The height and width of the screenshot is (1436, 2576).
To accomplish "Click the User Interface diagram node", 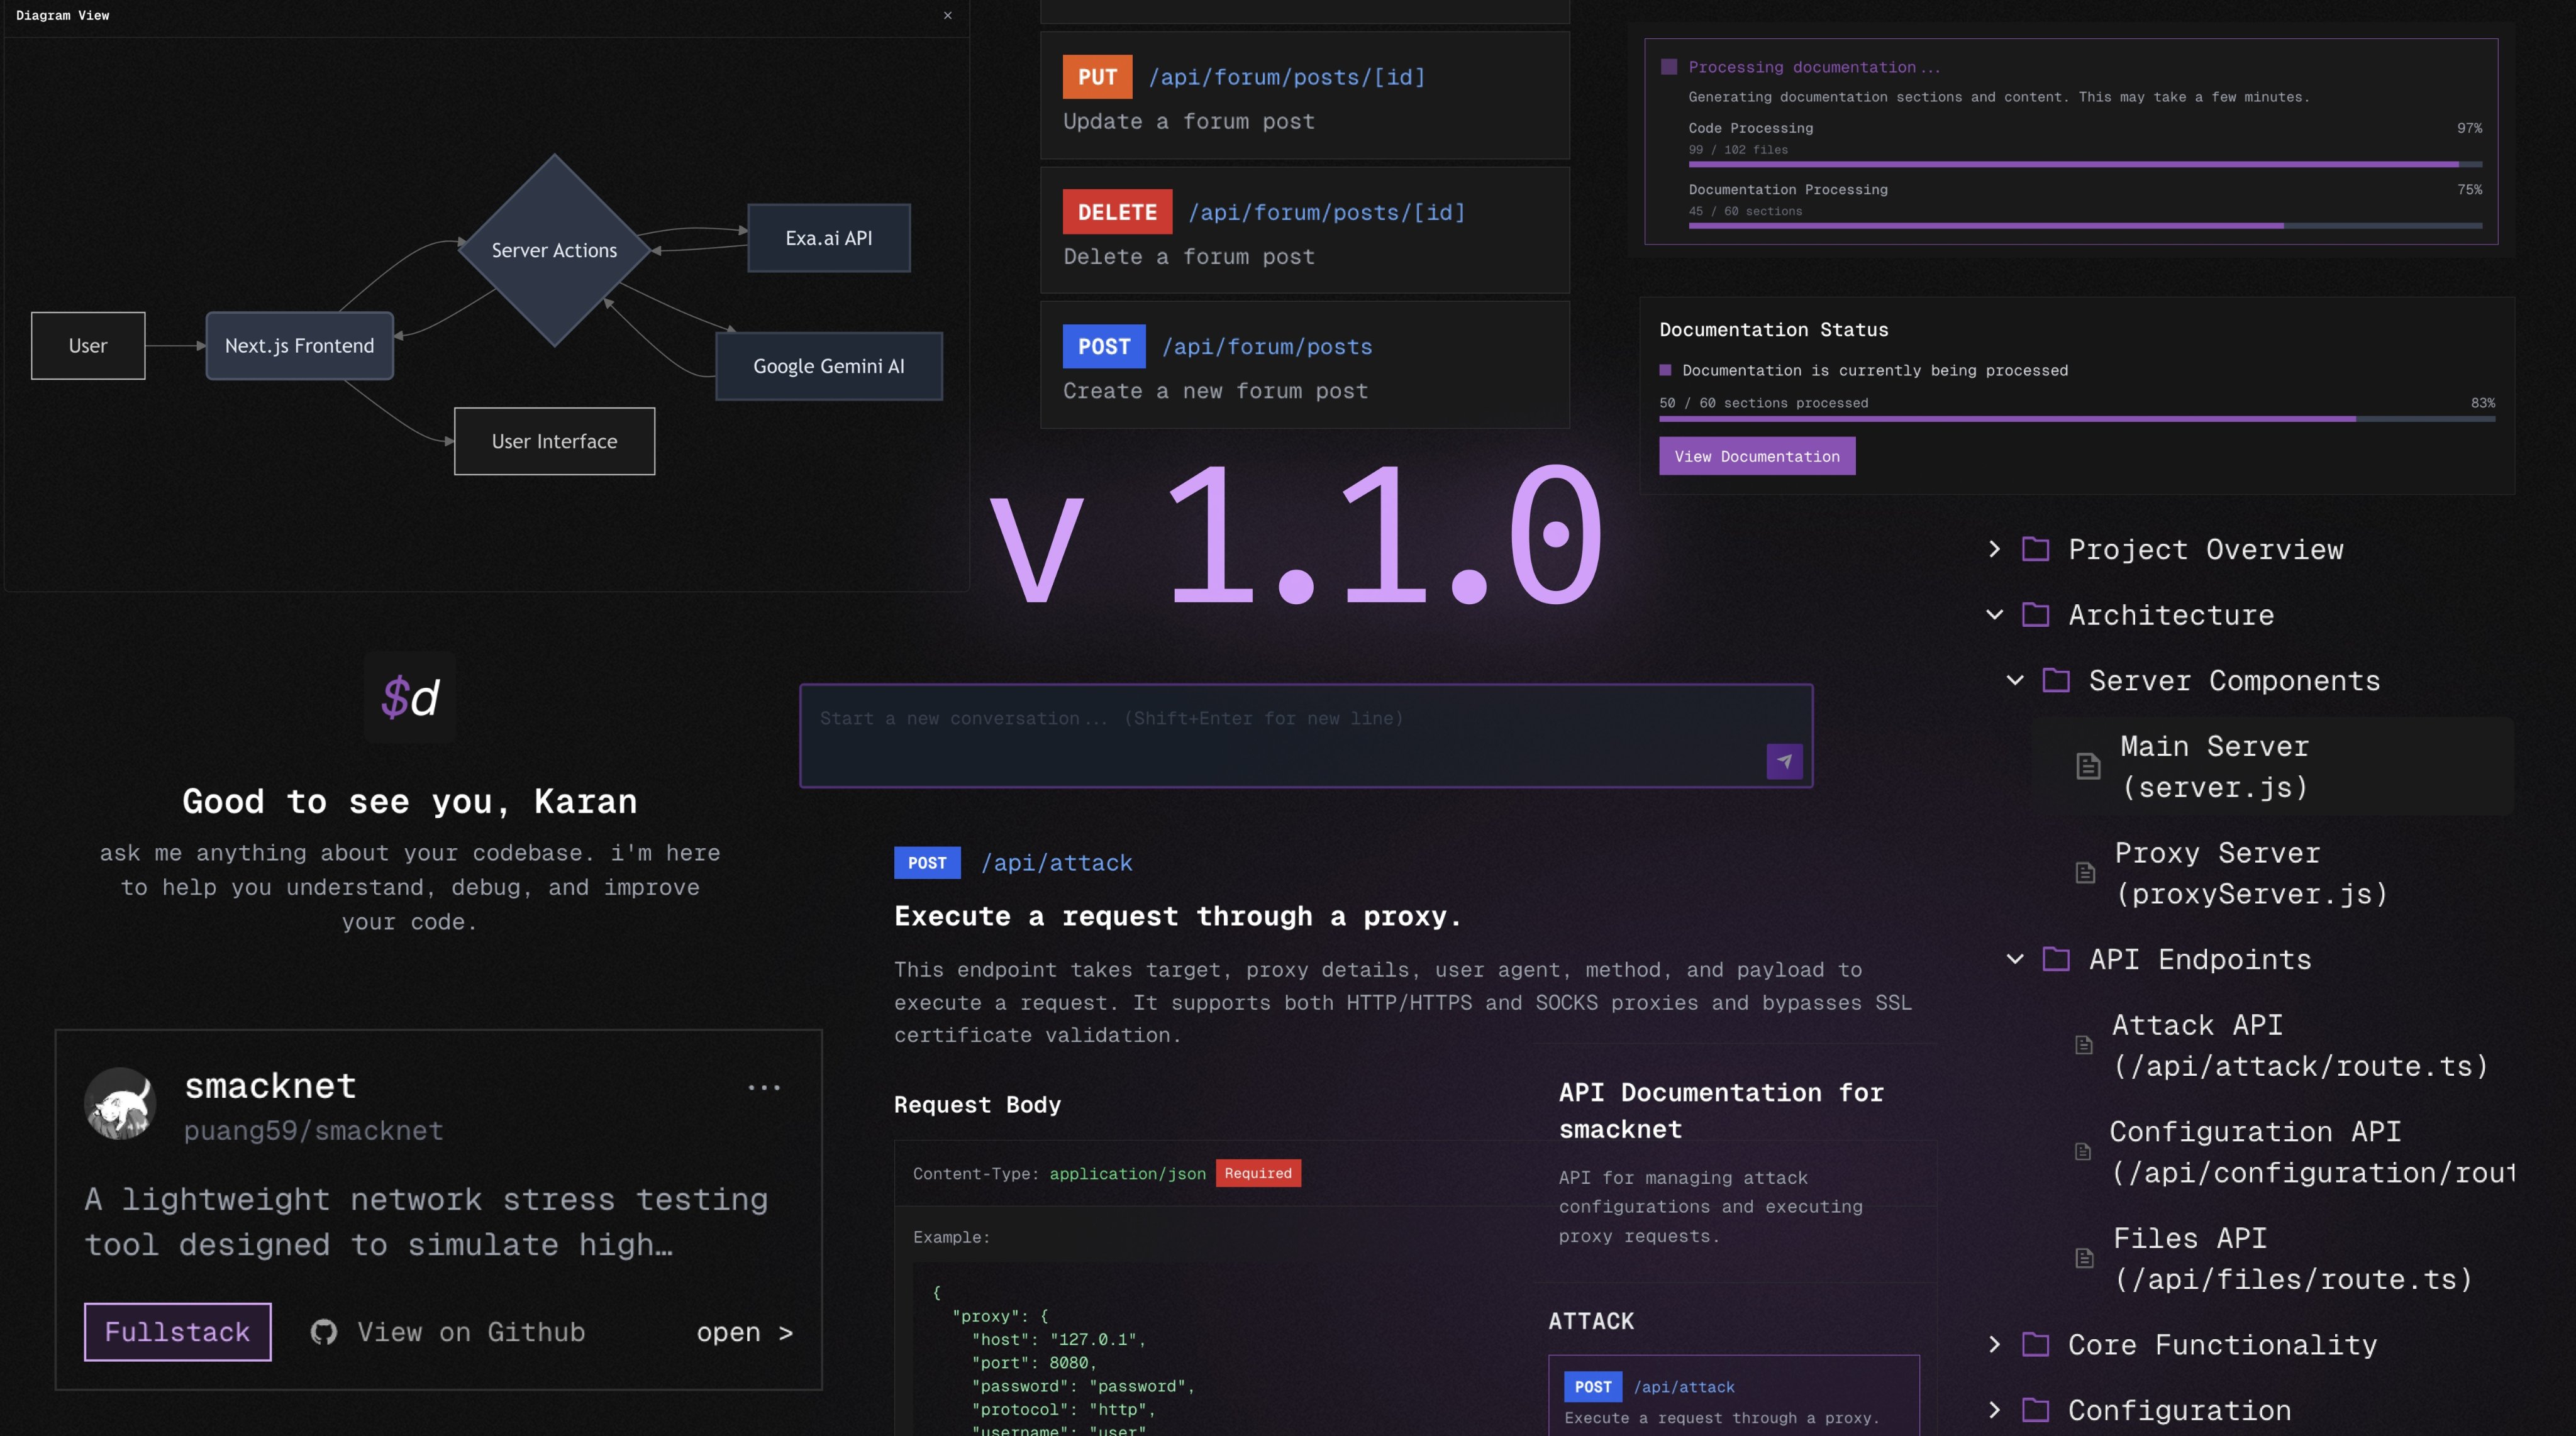I will click(554, 441).
